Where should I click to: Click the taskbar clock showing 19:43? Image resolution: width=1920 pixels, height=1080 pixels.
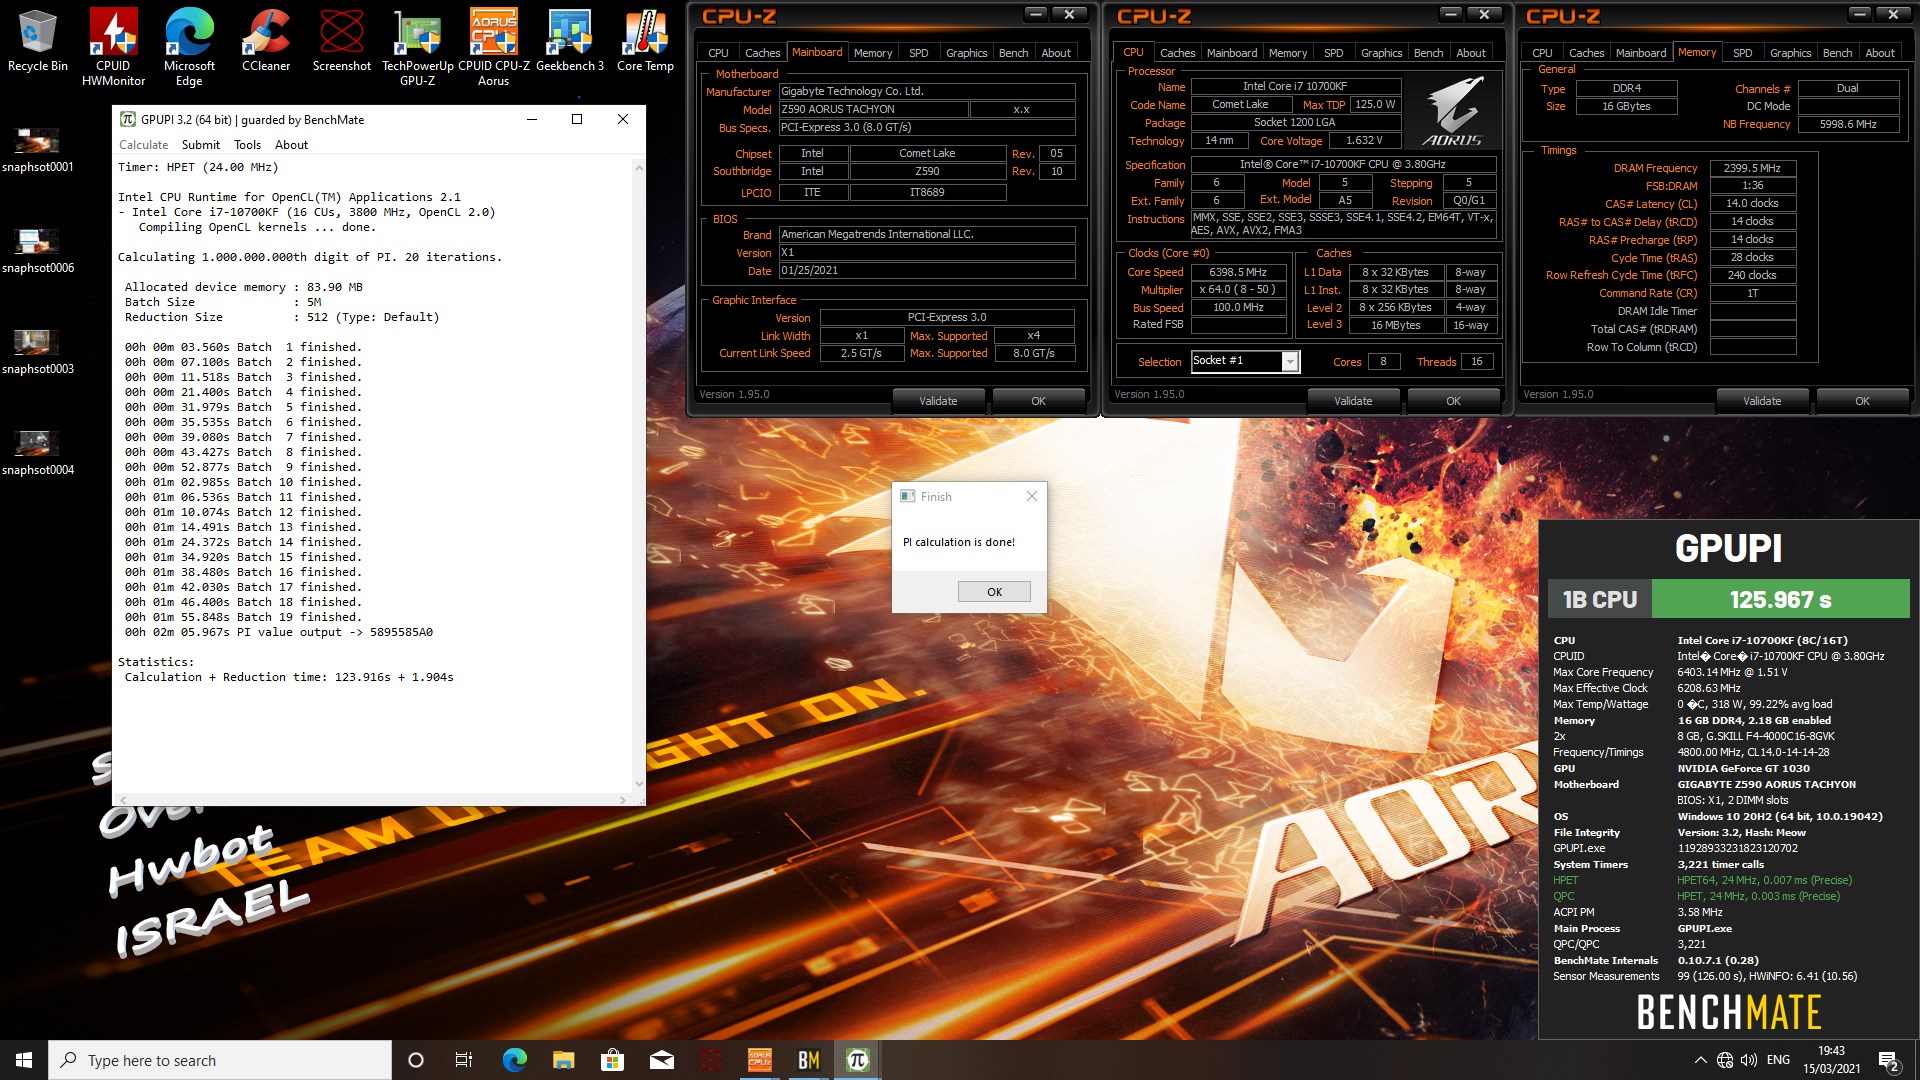1831,1060
